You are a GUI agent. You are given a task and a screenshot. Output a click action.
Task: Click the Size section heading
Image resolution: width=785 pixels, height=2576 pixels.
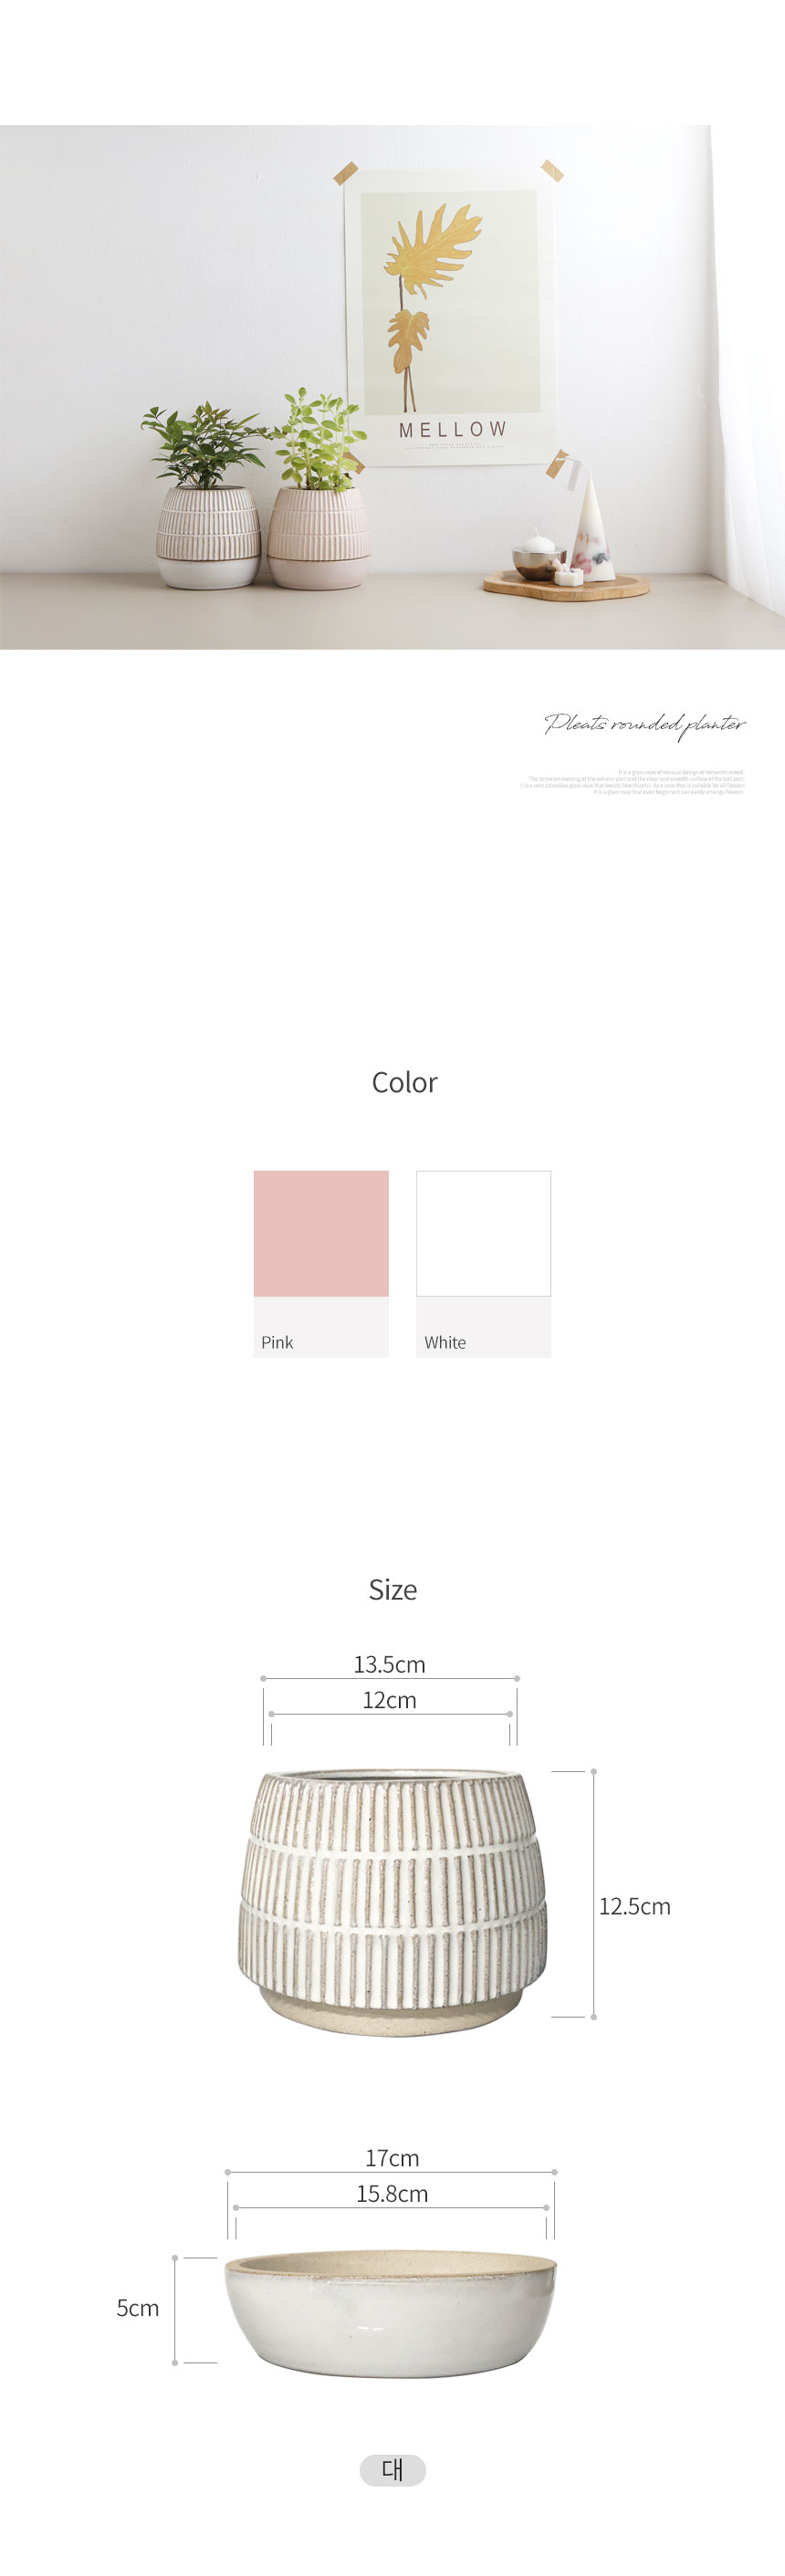tap(392, 1589)
